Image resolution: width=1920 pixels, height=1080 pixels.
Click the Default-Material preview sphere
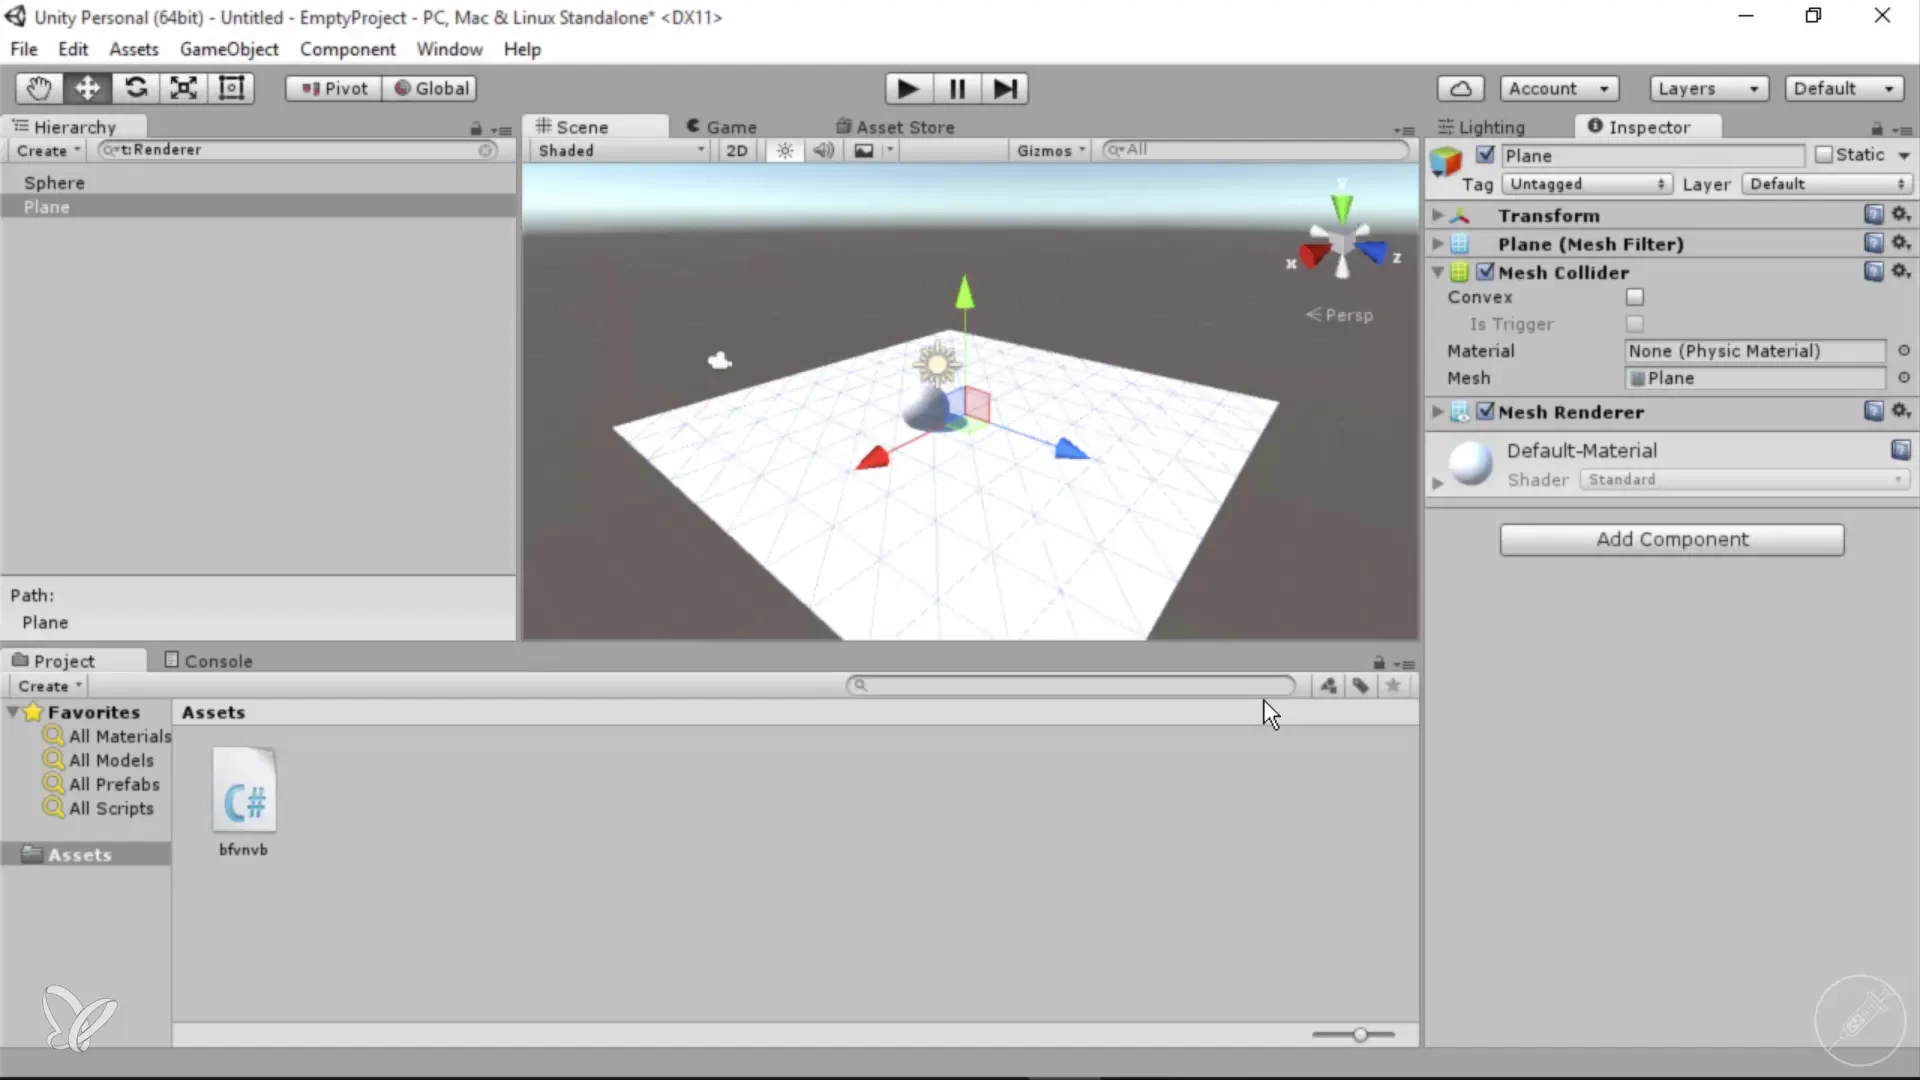(1470, 463)
